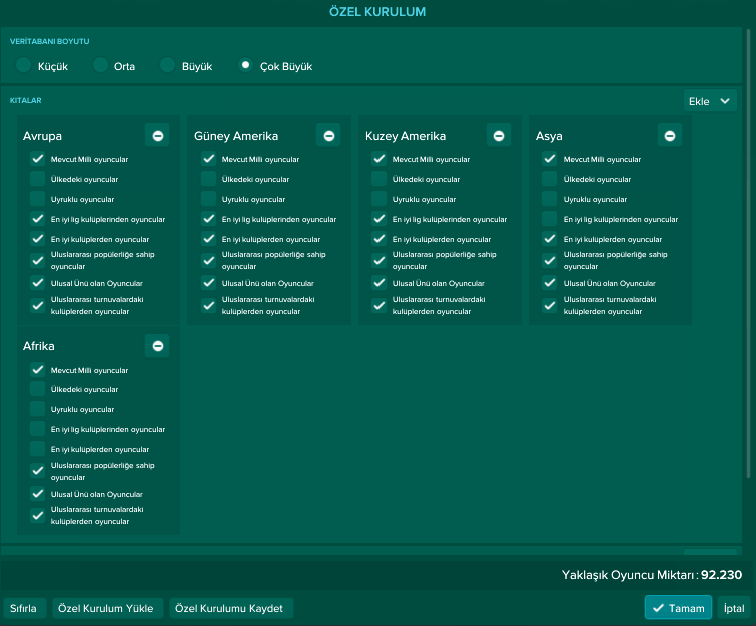The width and height of the screenshot is (756, 626).
Task: Toggle Asya En iyi kulüplerden oyuncular
Action: (x=550, y=239)
